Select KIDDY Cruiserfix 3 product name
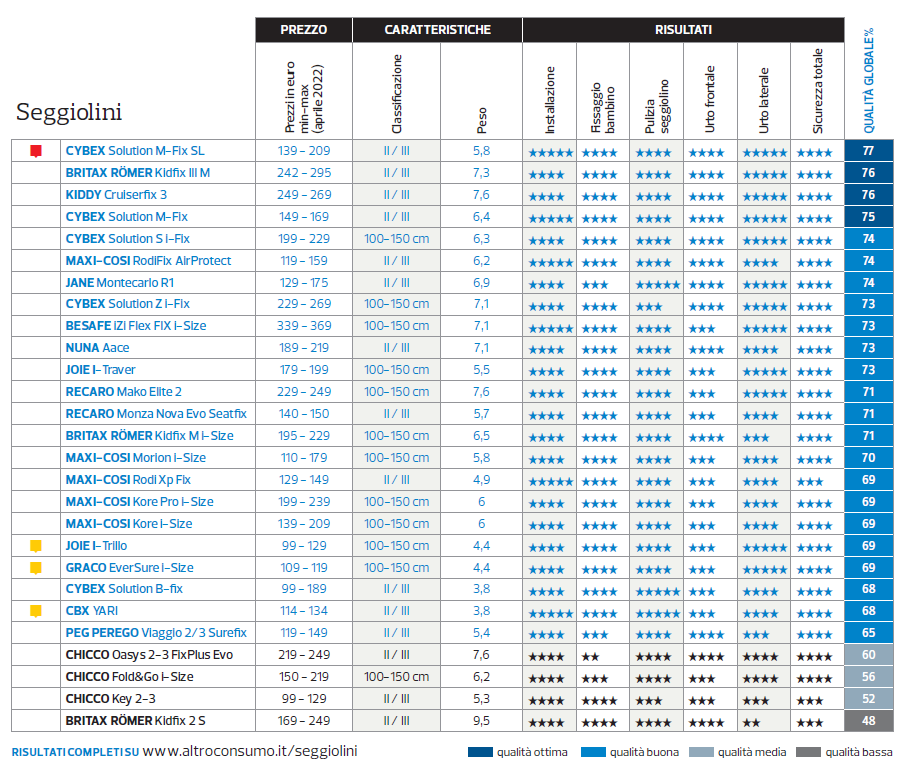This screenshot has height=772, width=909. tap(116, 195)
